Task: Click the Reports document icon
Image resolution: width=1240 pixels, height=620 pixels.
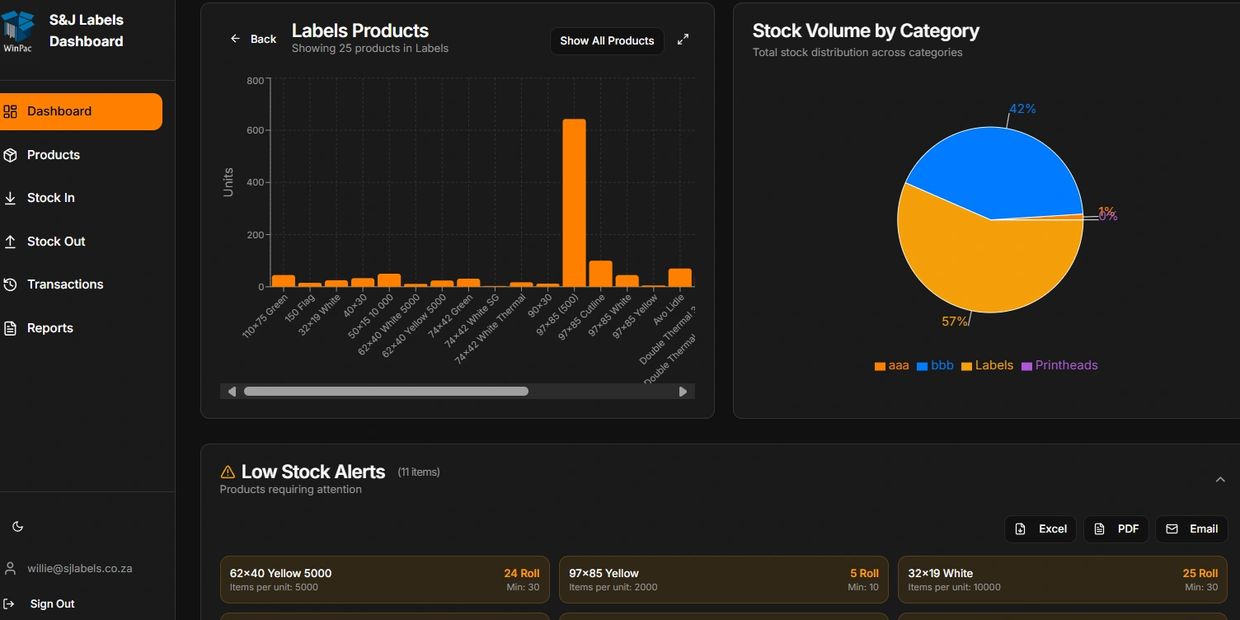Action: point(10,328)
